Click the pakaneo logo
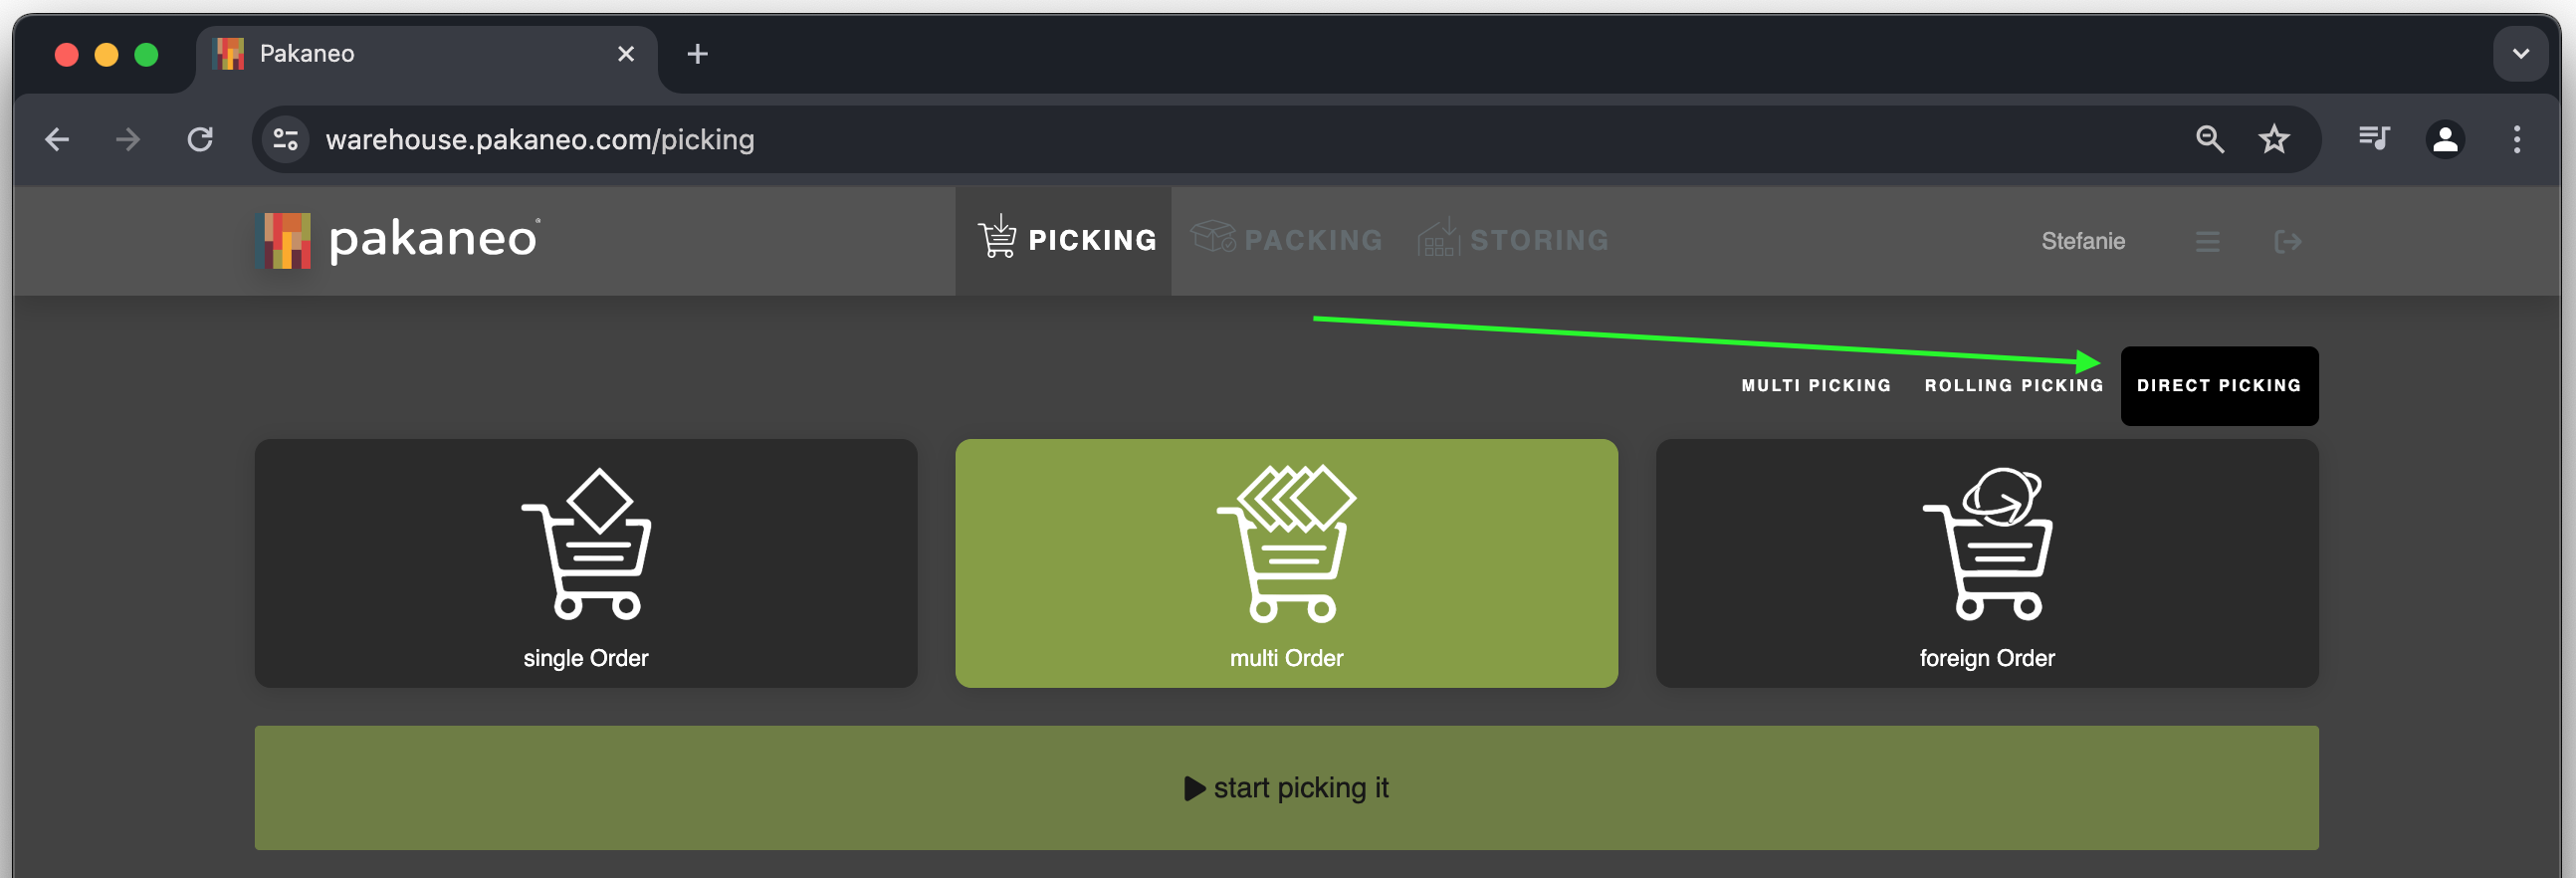The height and width of the screenshot is (878, 2576). pyautogui.click(x=398, y=240)
